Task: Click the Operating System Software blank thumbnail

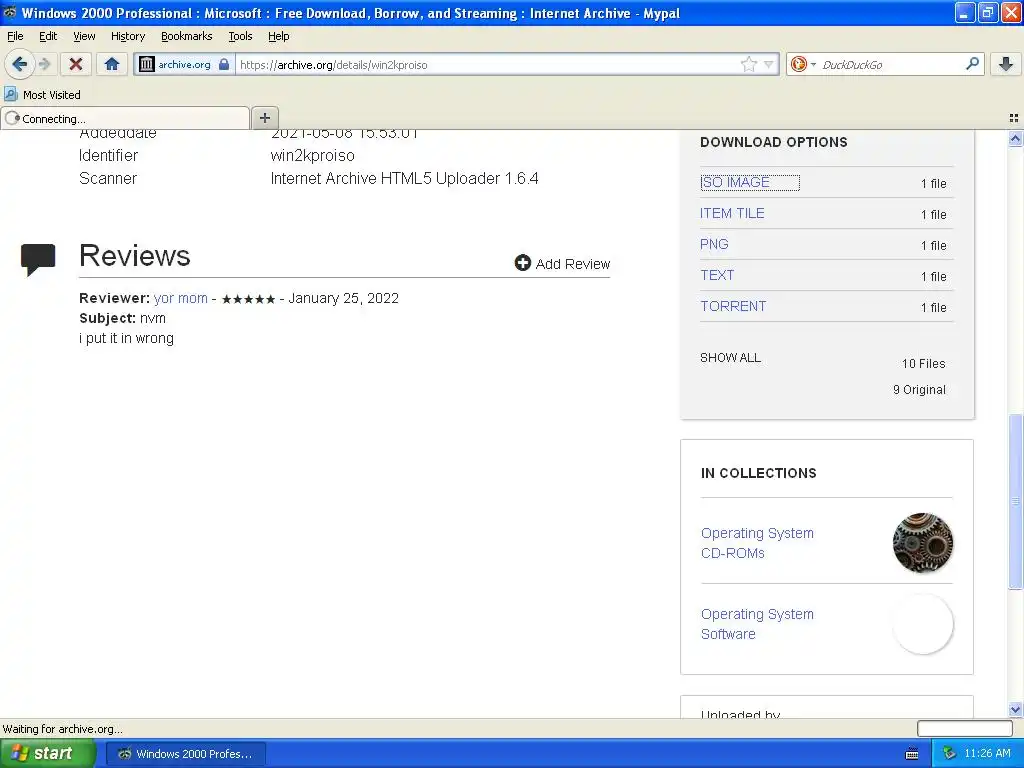Action: pos(922,624)
